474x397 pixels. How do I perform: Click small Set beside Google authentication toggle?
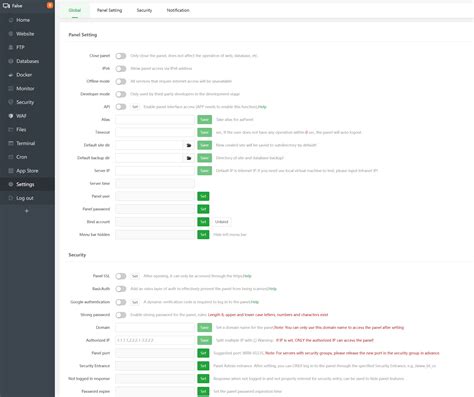click(135, 302)
